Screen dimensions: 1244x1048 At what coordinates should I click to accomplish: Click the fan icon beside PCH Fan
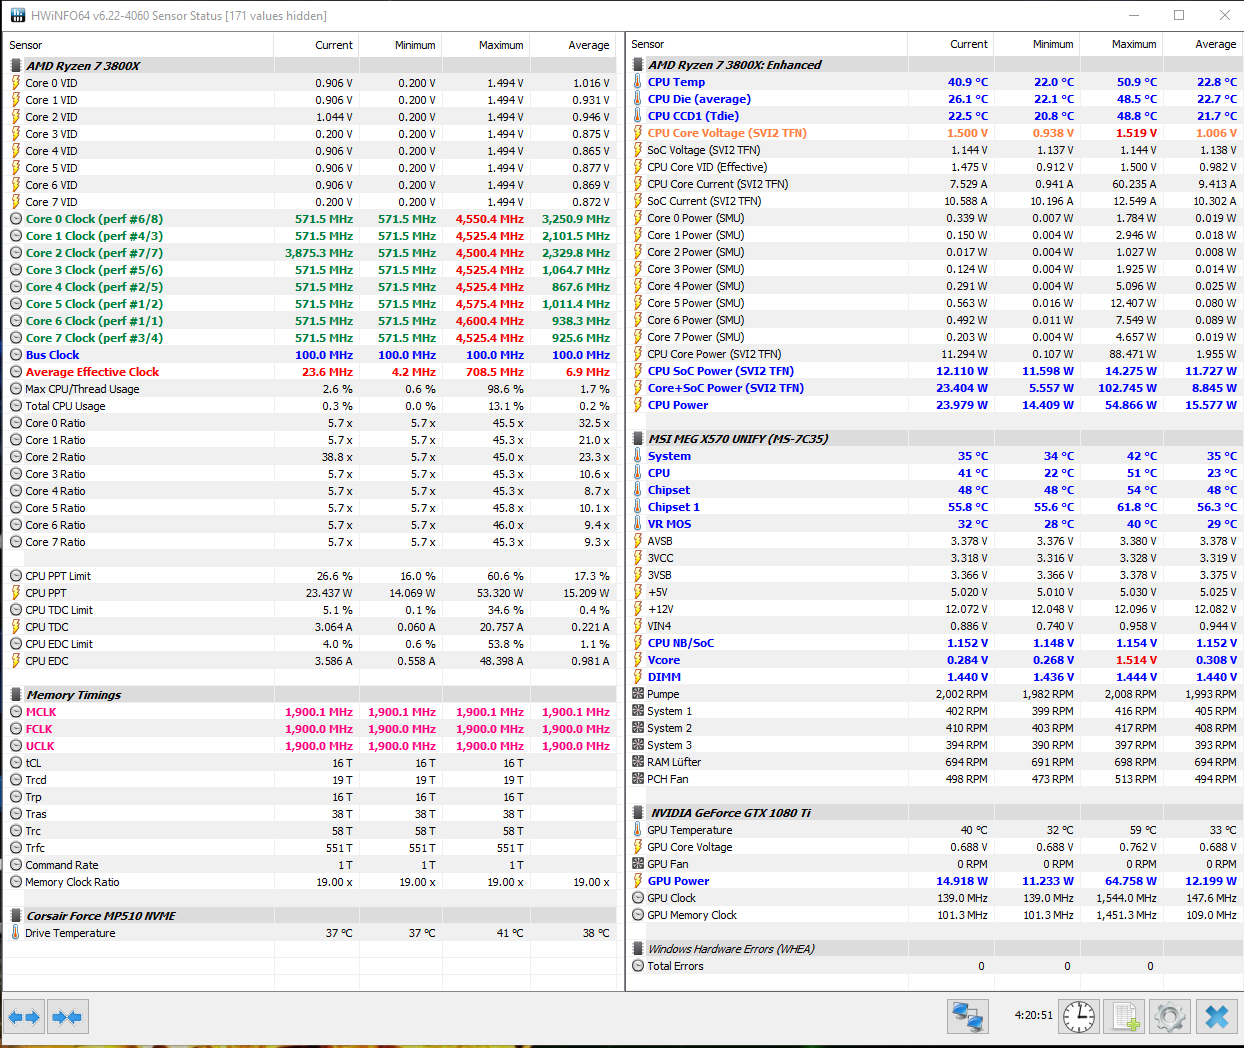click(638, 779)
